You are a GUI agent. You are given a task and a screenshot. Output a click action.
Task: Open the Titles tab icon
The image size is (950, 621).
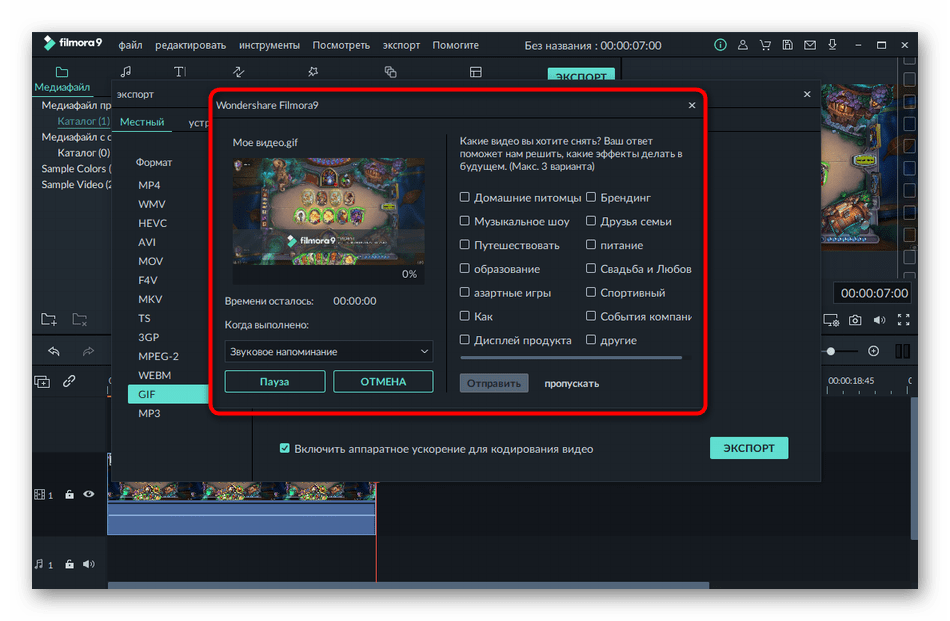(180, 72)
